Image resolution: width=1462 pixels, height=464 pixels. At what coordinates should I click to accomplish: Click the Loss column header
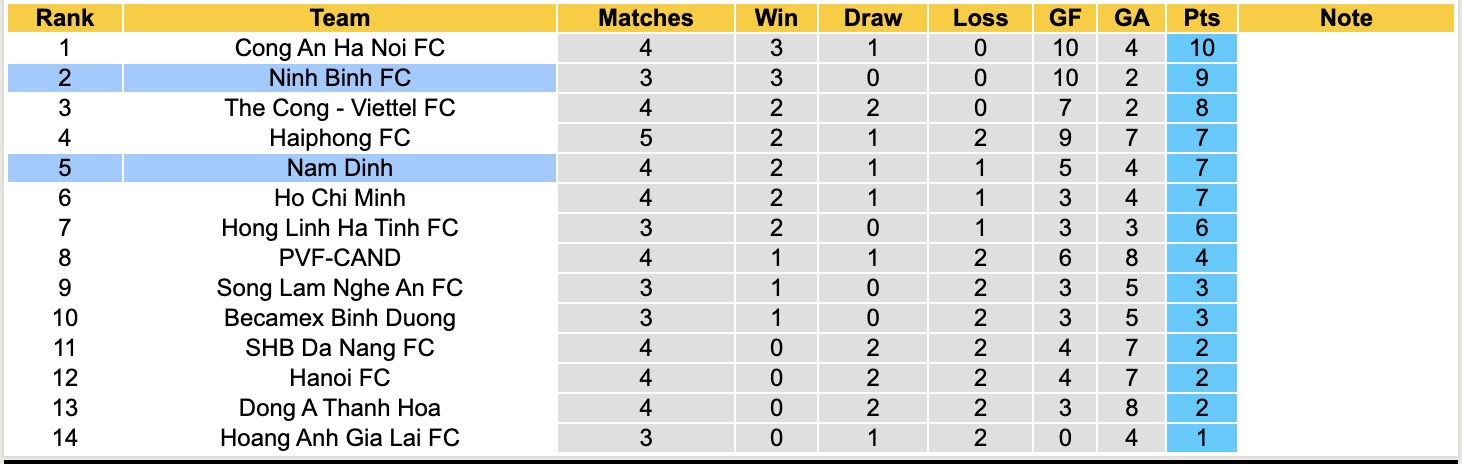979,18
